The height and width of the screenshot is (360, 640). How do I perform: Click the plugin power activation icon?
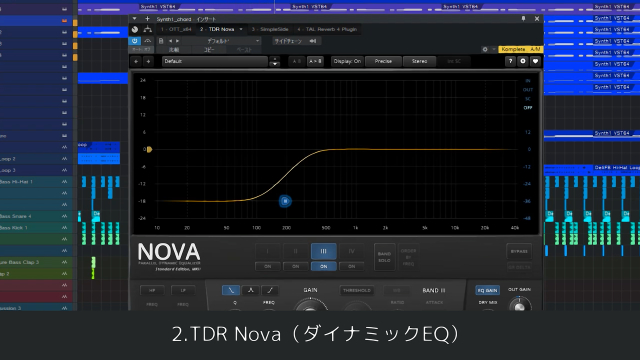pos(134,41)
